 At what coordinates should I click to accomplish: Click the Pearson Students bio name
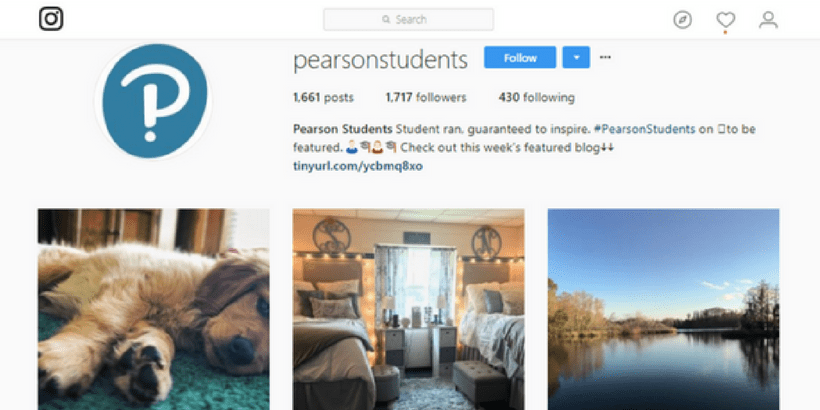tap(343, 129)
